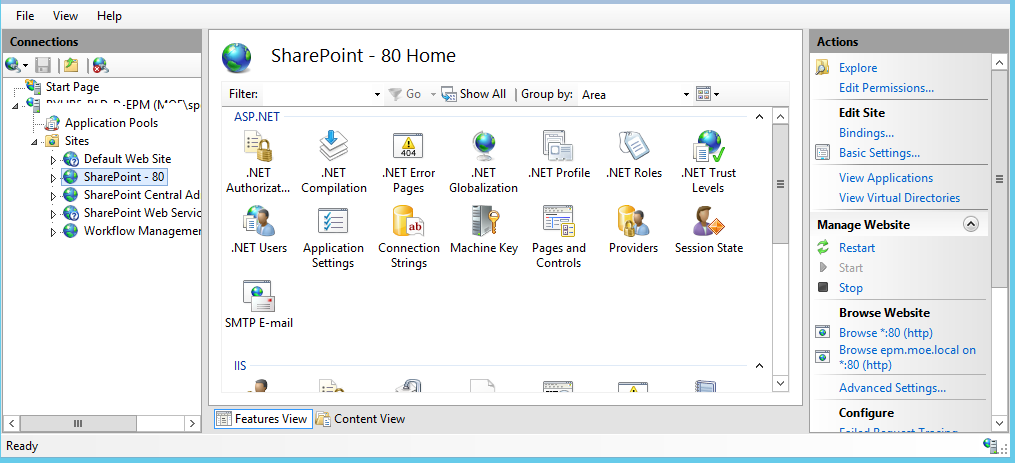Click feature list scrollbar up arrow
The width and height of the screenshot is (1015, 463).
click(780, 117)
